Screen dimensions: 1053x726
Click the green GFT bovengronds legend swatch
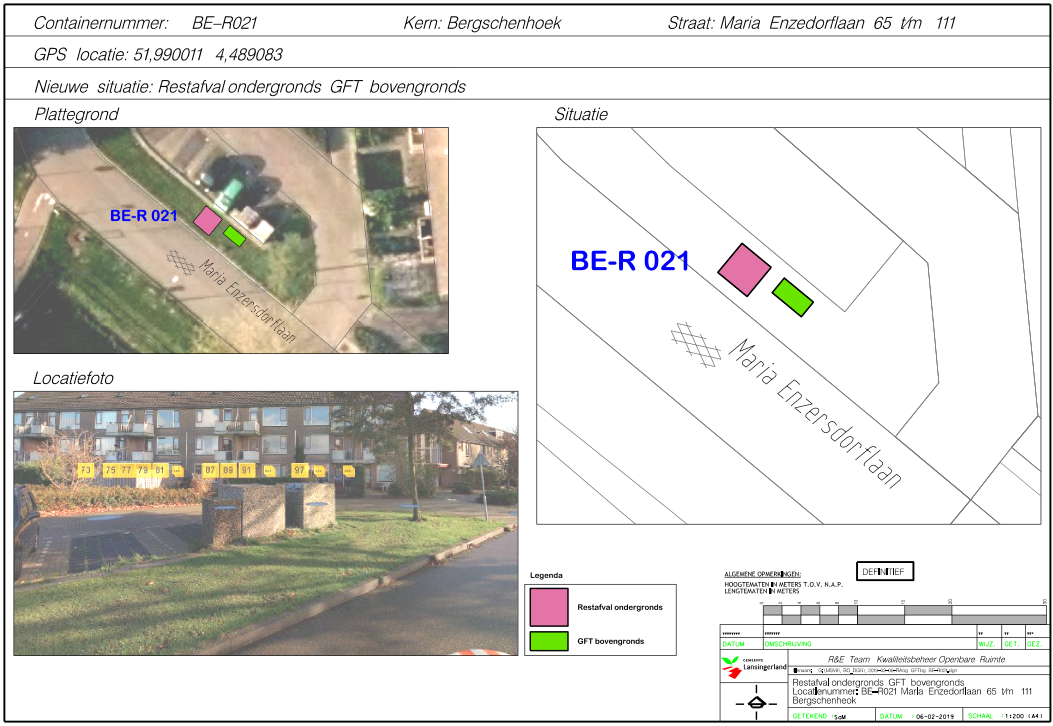click(x=548, y=640)
